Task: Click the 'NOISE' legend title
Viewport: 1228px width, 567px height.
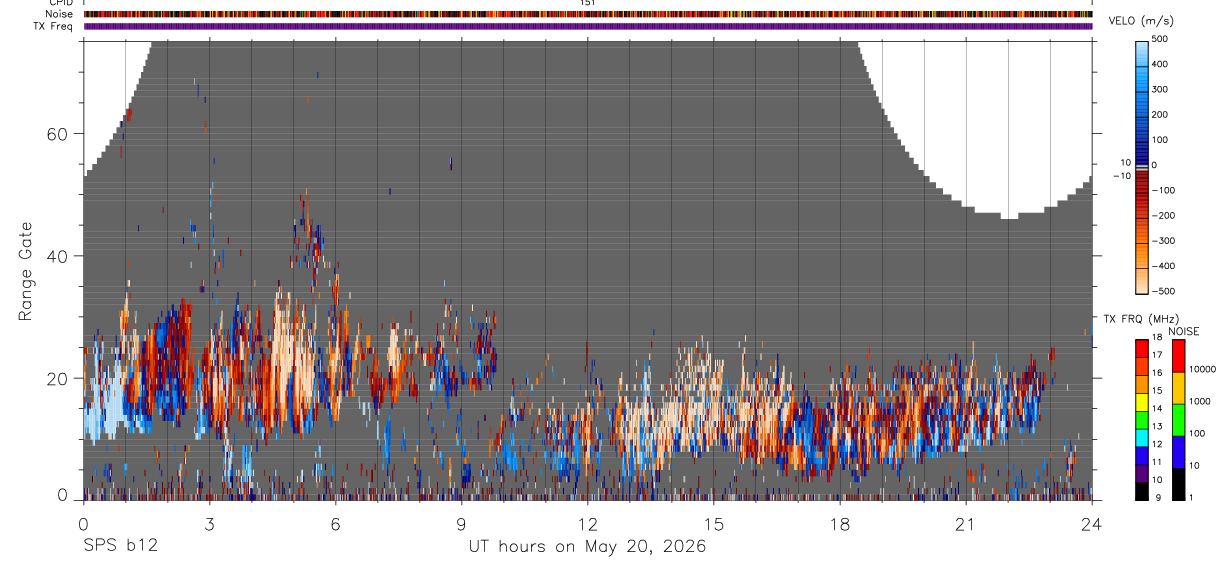Action: 1183,331
